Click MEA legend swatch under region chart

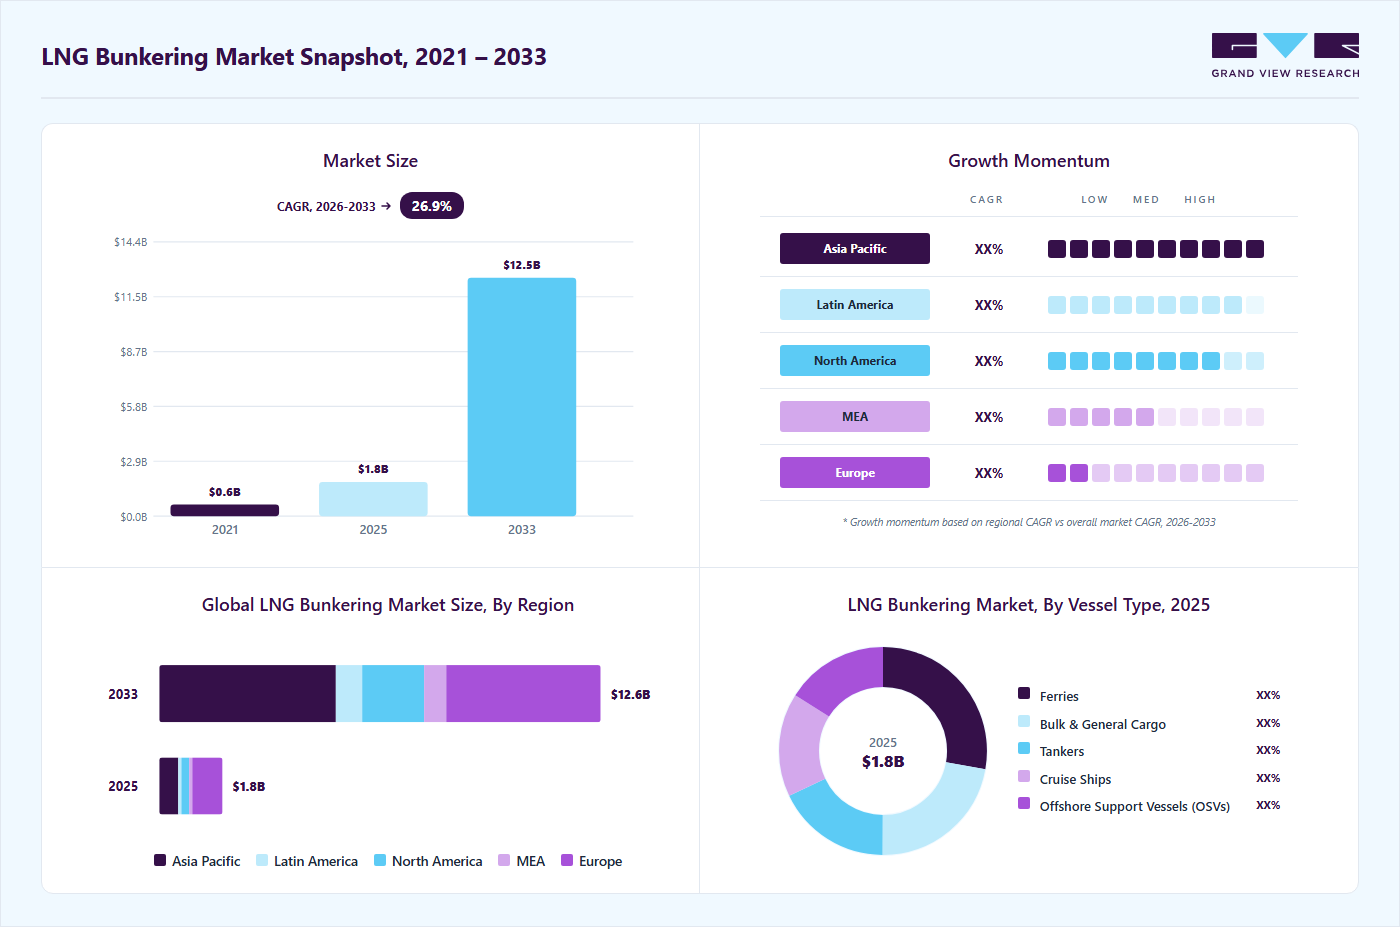coord(504,860)
